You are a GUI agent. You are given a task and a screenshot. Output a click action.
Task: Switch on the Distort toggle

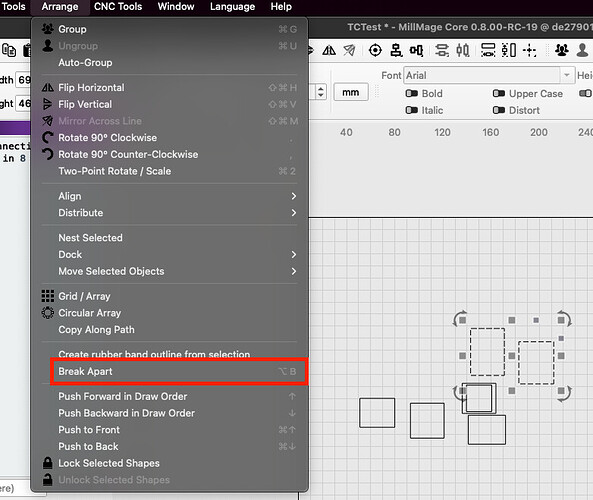(499, 110)
